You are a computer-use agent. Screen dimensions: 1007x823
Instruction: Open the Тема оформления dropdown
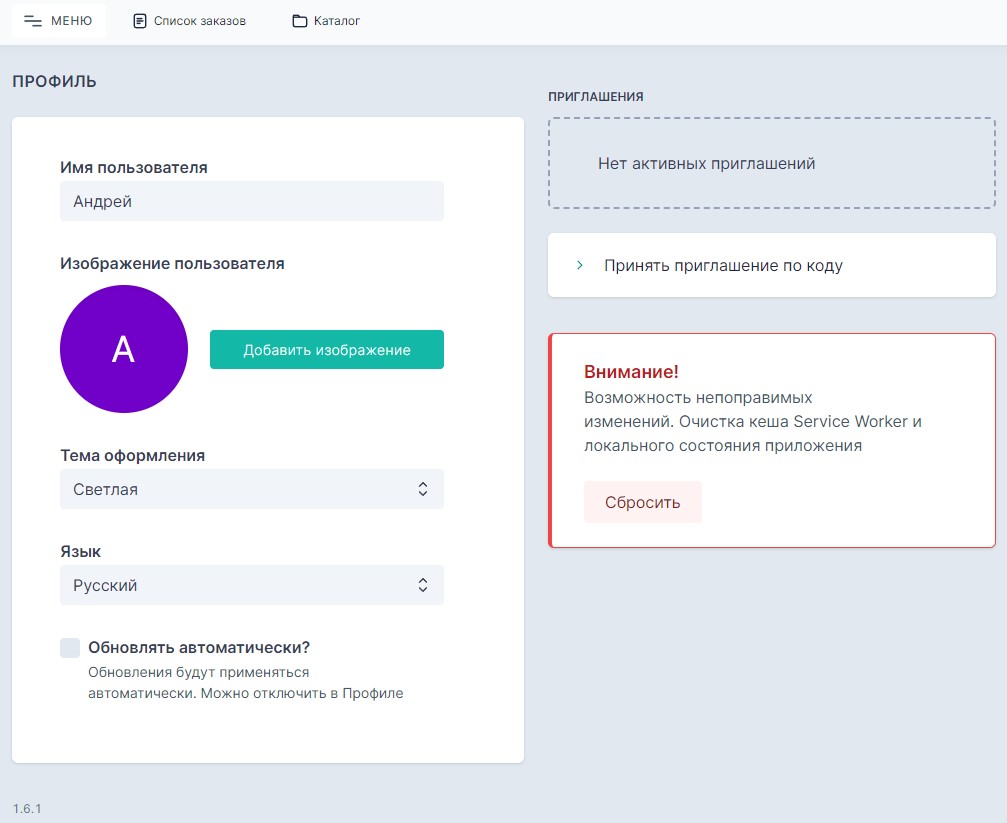[251, 489]
